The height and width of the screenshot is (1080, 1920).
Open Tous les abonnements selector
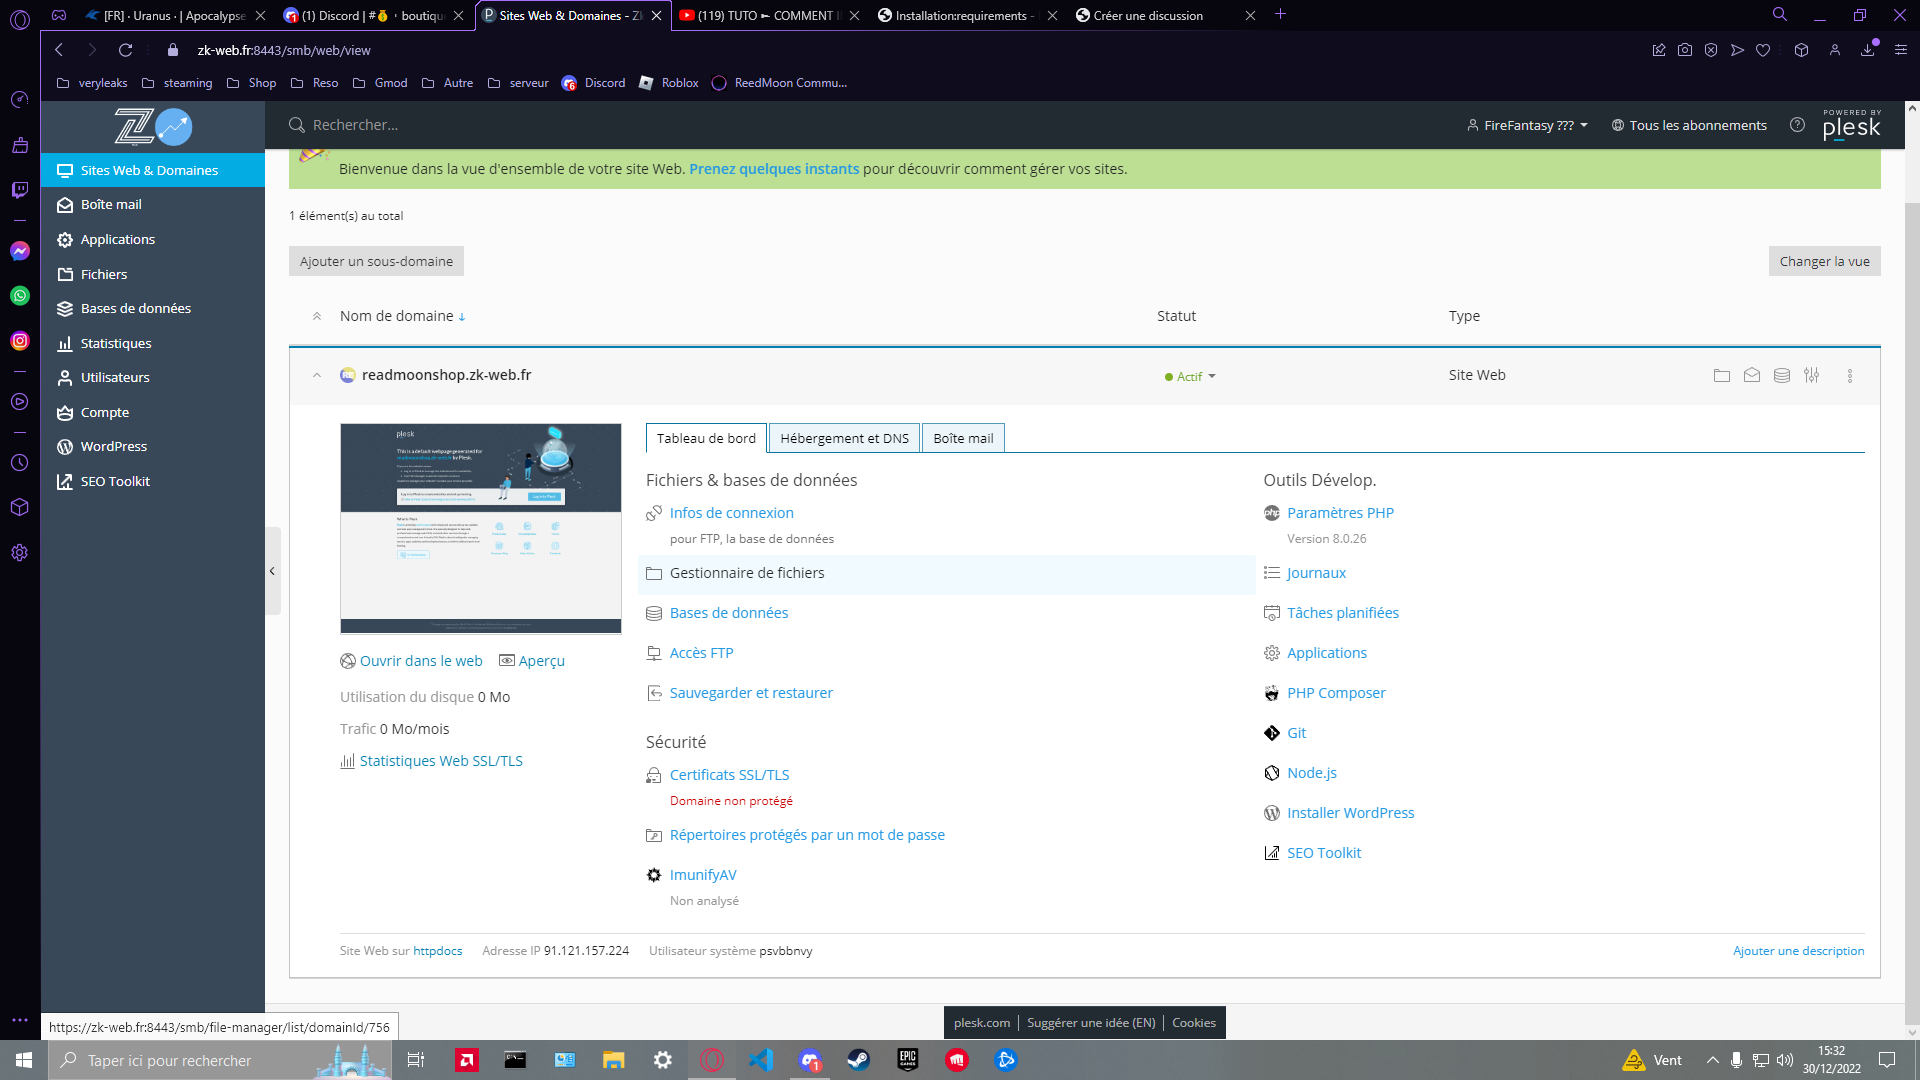(1689, 125)
